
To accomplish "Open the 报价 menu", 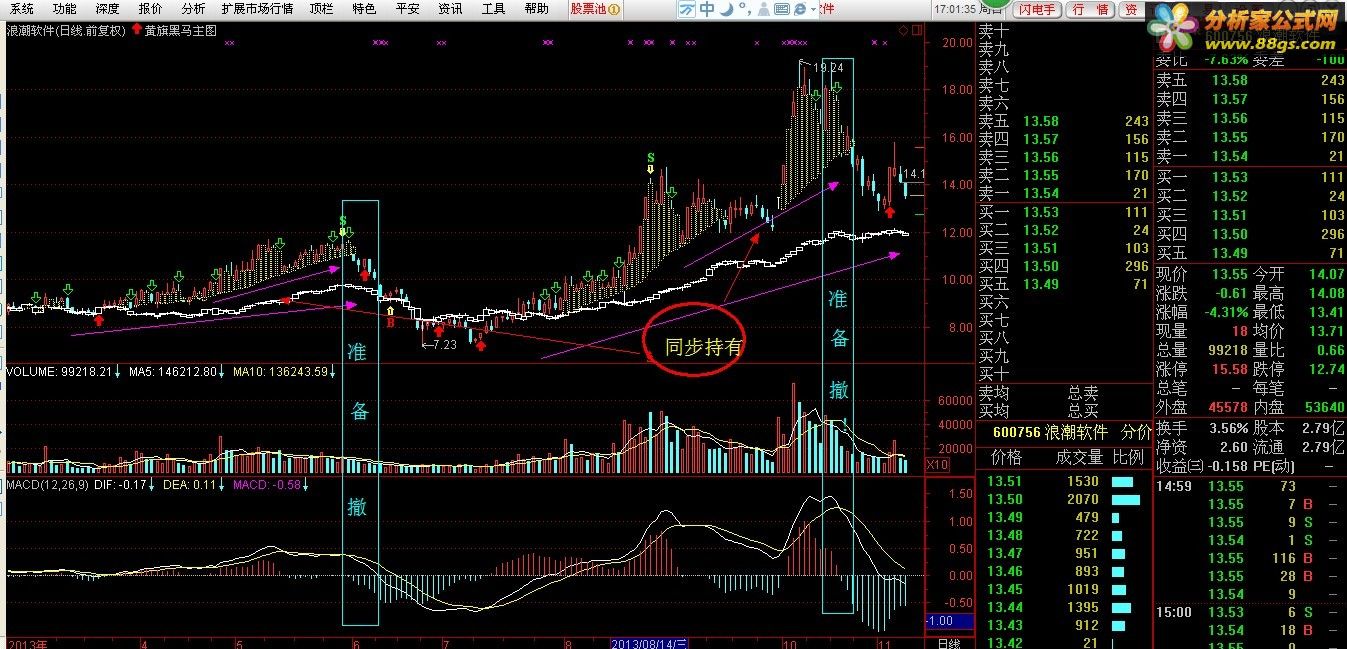I will (x=150, y=9).
